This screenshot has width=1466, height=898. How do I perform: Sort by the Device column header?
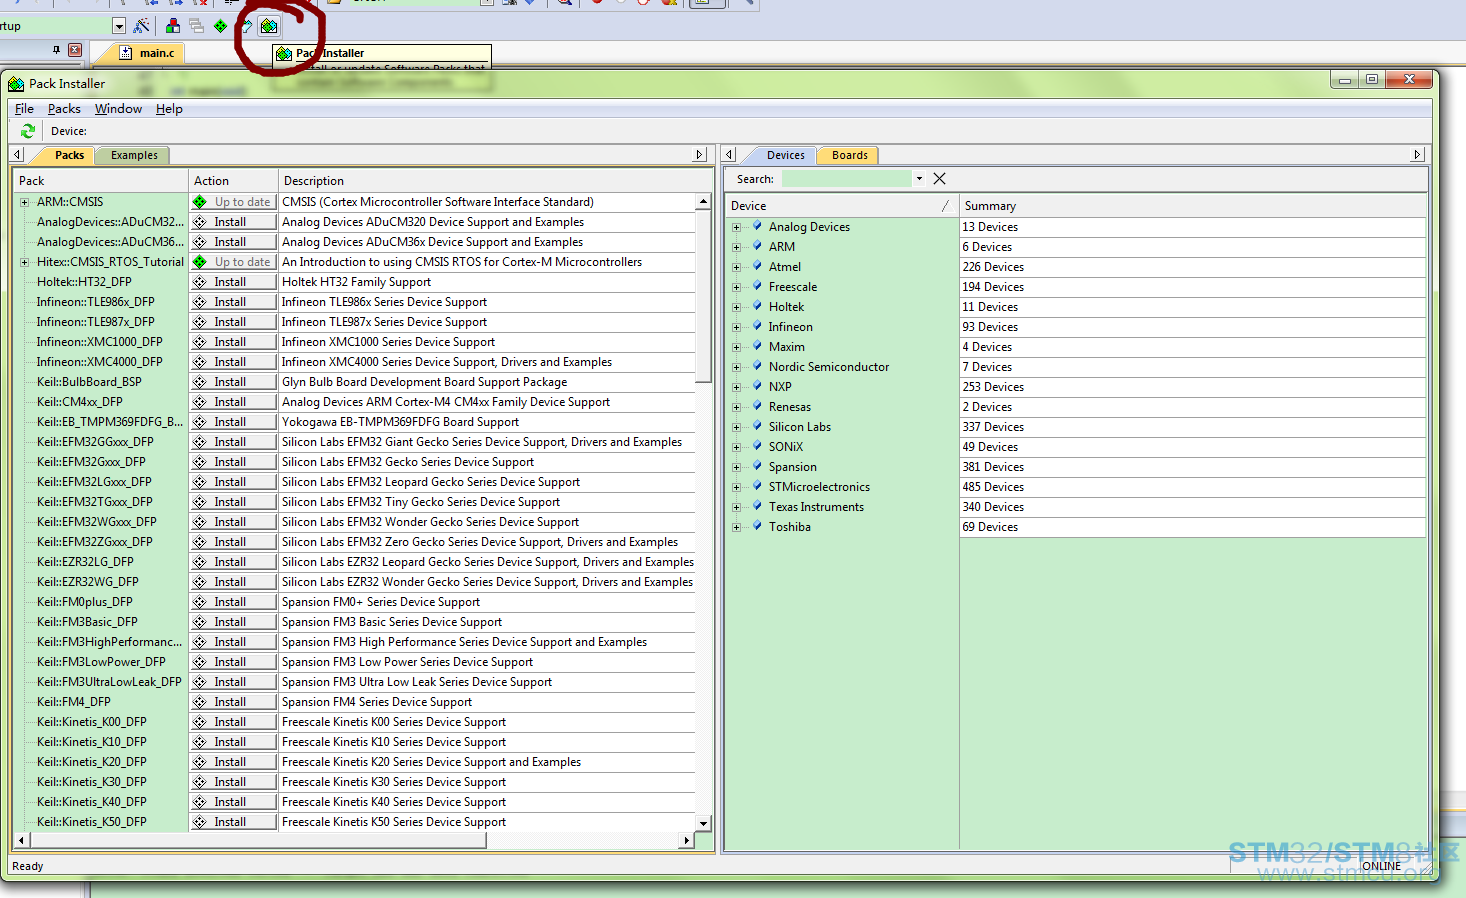pos(841,206)
